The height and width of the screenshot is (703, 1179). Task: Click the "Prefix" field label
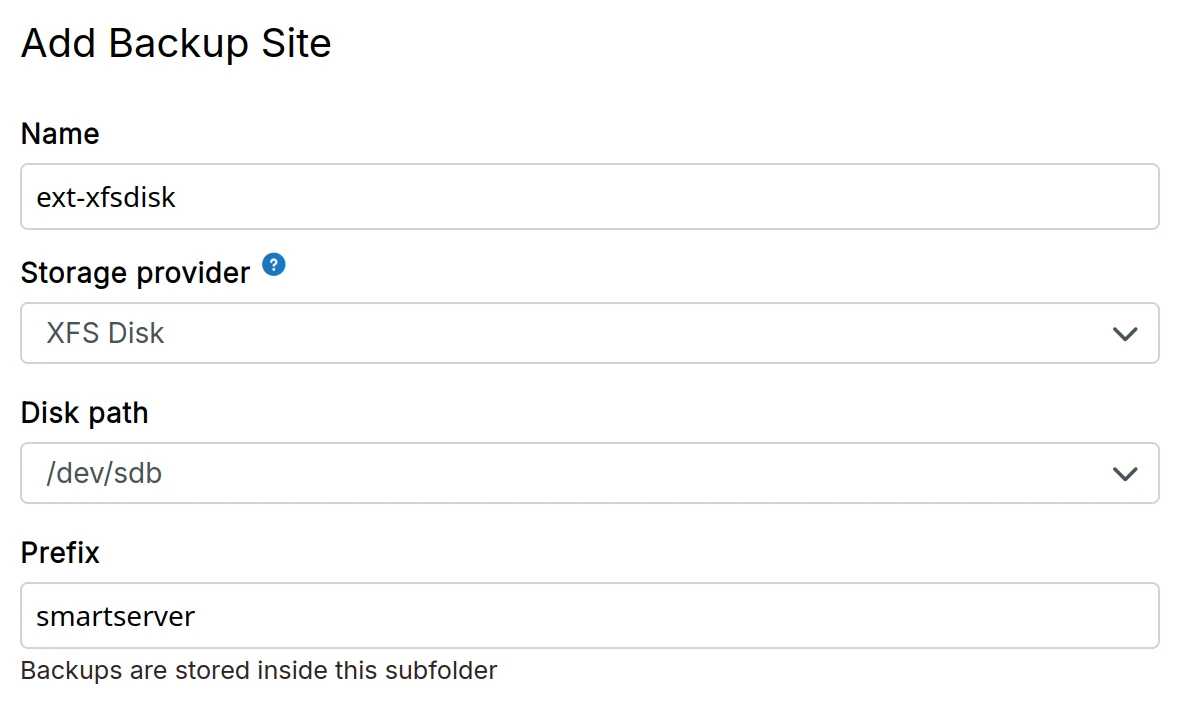click(x=60, y=553)
